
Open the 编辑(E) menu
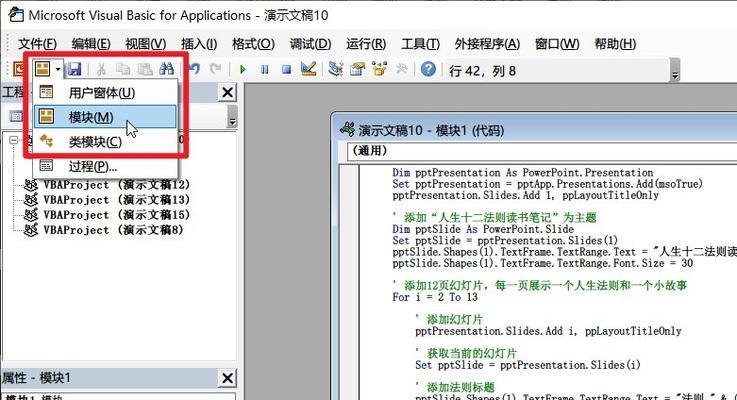(x=91, y=44)
